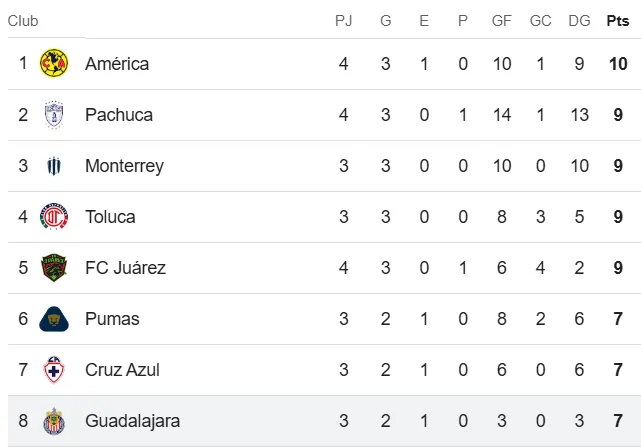Select the Toluca team name
Viewport: 641px width, 447px height.
[x=110, y=217]
